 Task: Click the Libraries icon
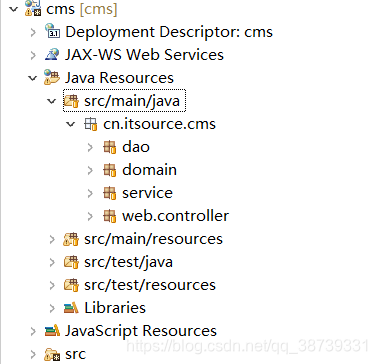[x=71, y=308]
